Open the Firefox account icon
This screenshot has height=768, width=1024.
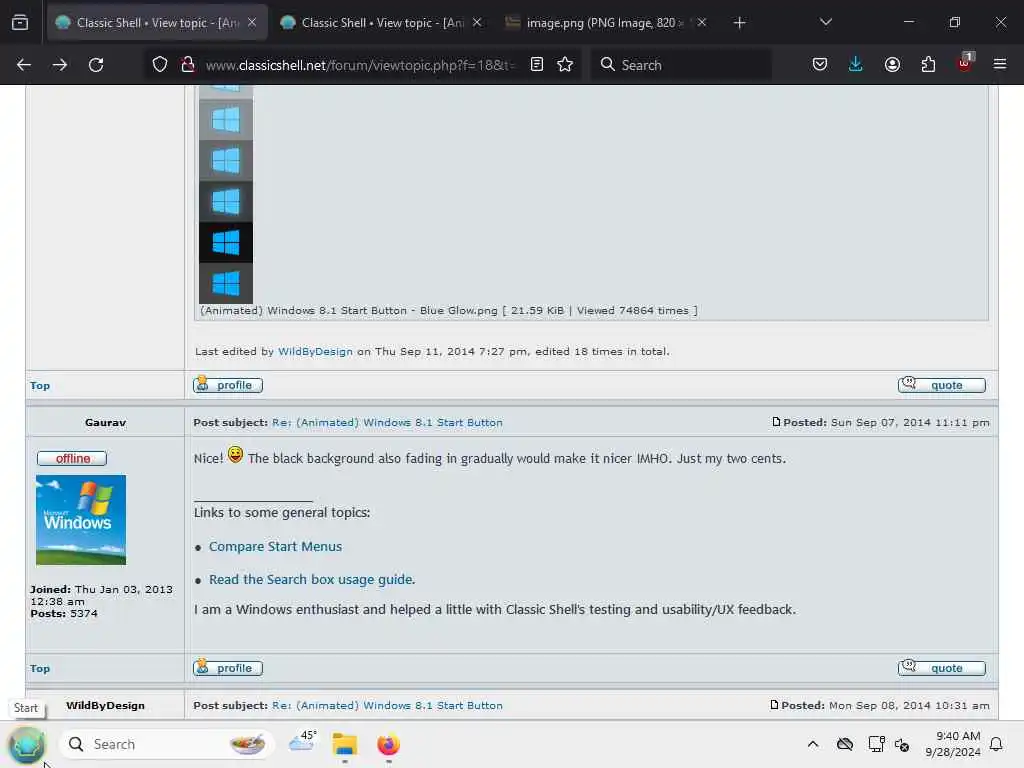892,65
